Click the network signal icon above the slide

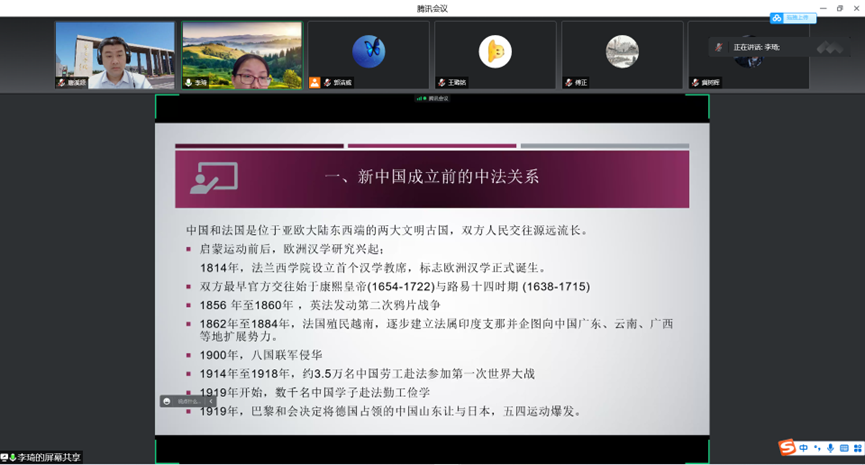(420, 98)
